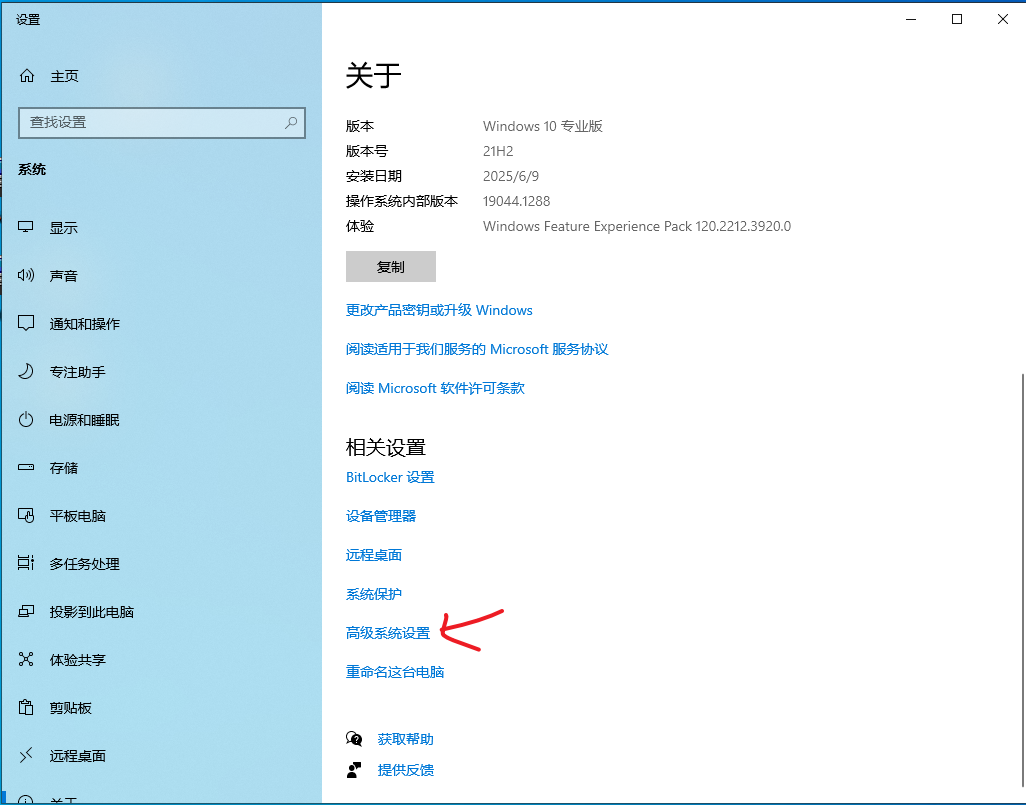Click the 获取帮助 chat bubble icon

pos(354,739)
